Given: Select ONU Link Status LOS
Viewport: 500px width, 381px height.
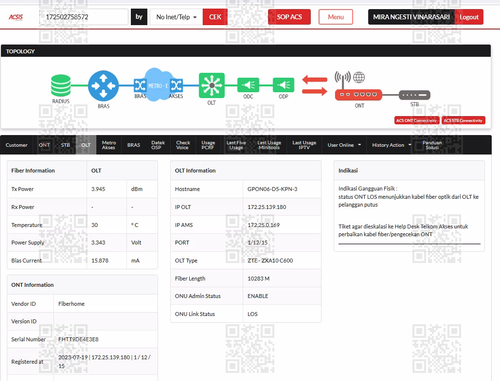Looking at the screenshot, I should [252, 314].
